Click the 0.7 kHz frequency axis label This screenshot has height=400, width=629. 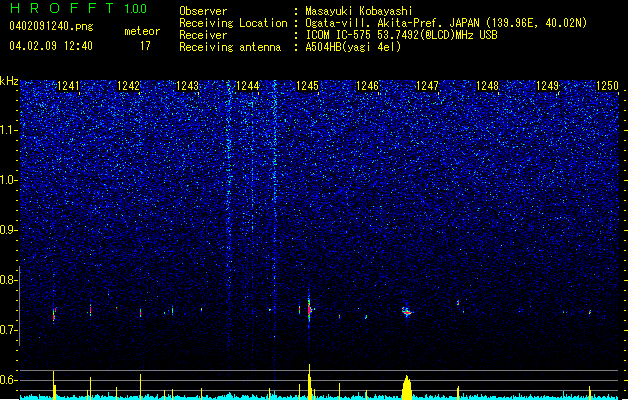(8, 330)
